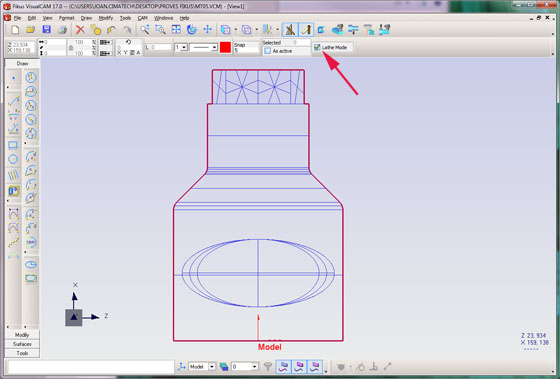Open the CAM menu
The height and width of the screenshot is (379, 560).
(142, 18)
